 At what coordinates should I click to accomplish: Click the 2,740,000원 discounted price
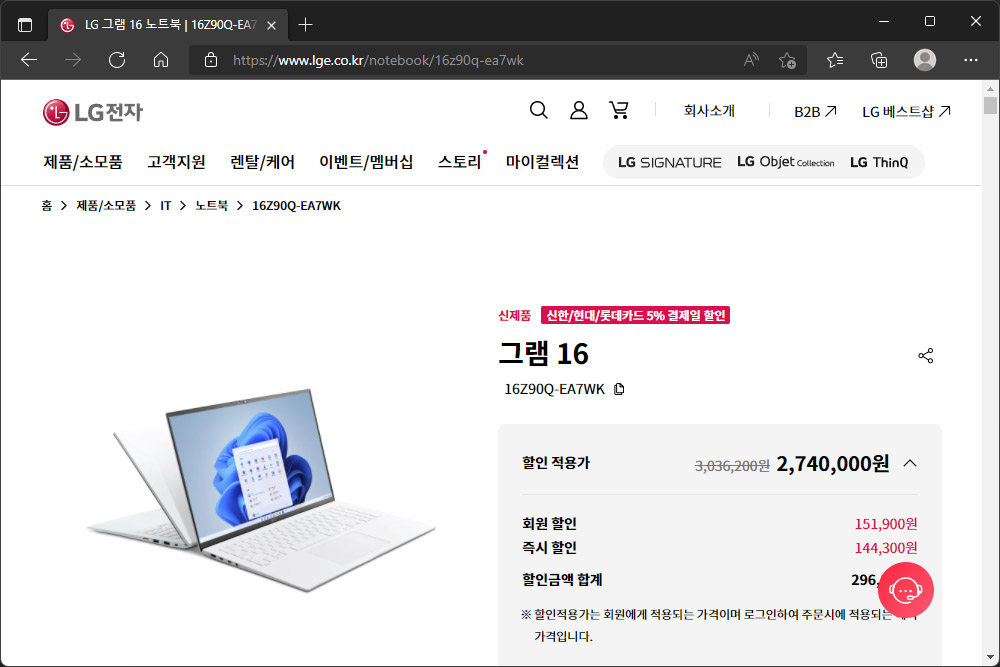click(832, 464)
